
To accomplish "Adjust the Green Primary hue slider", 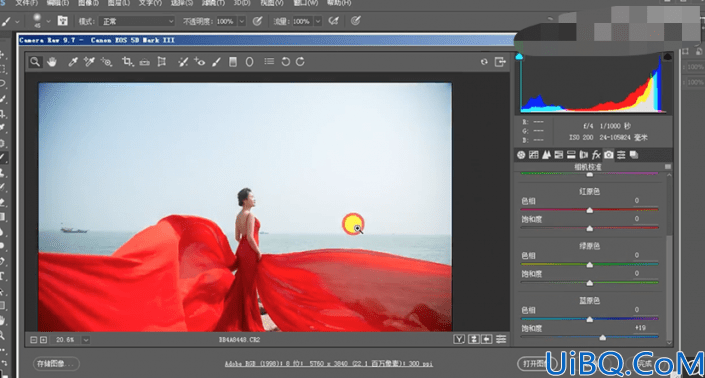I will (x=589, y=265).
